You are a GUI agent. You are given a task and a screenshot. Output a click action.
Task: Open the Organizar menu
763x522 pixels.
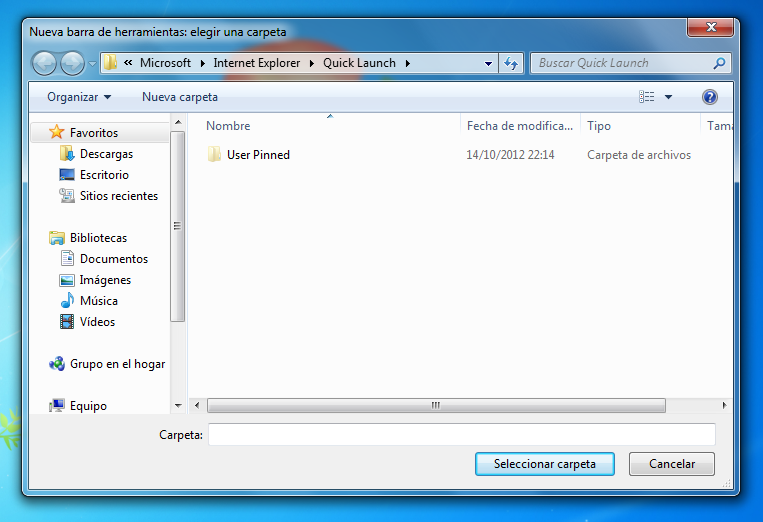[79, 97]
